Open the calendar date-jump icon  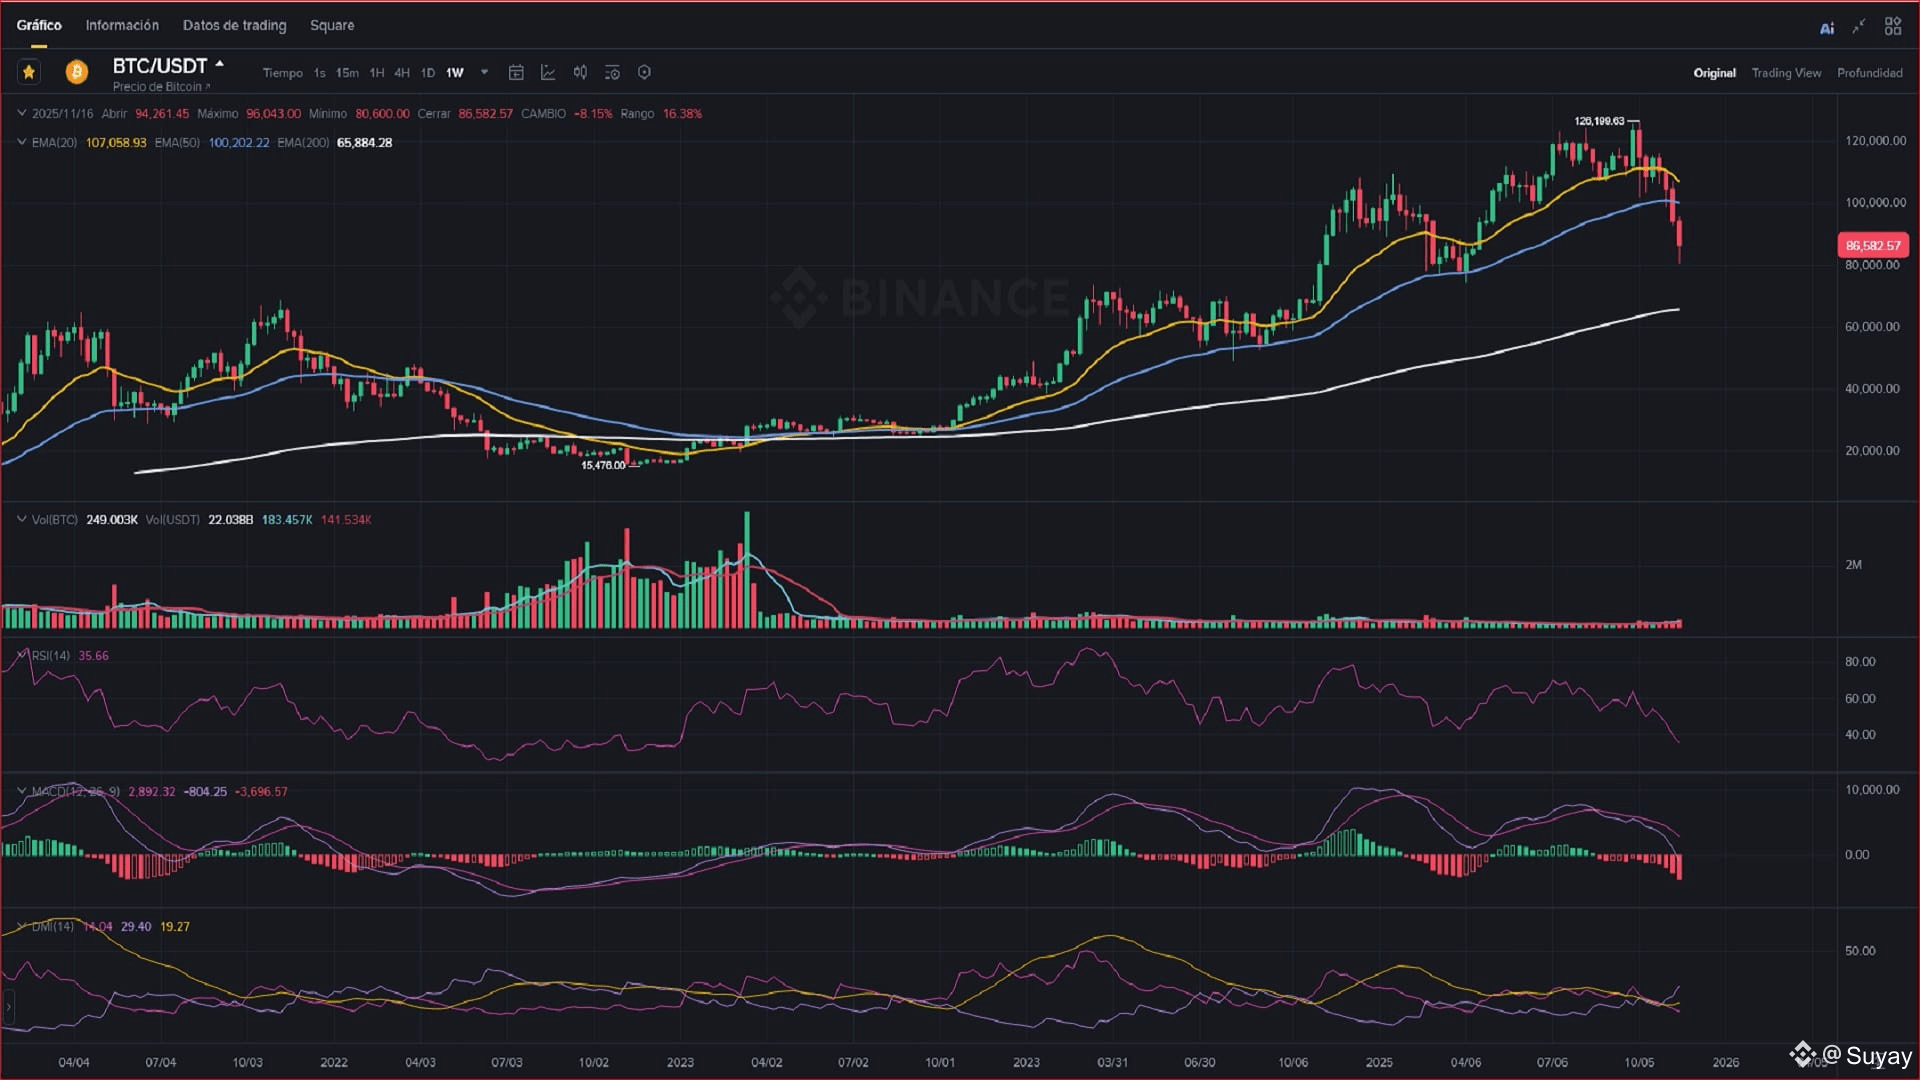(x=516, y=72)
